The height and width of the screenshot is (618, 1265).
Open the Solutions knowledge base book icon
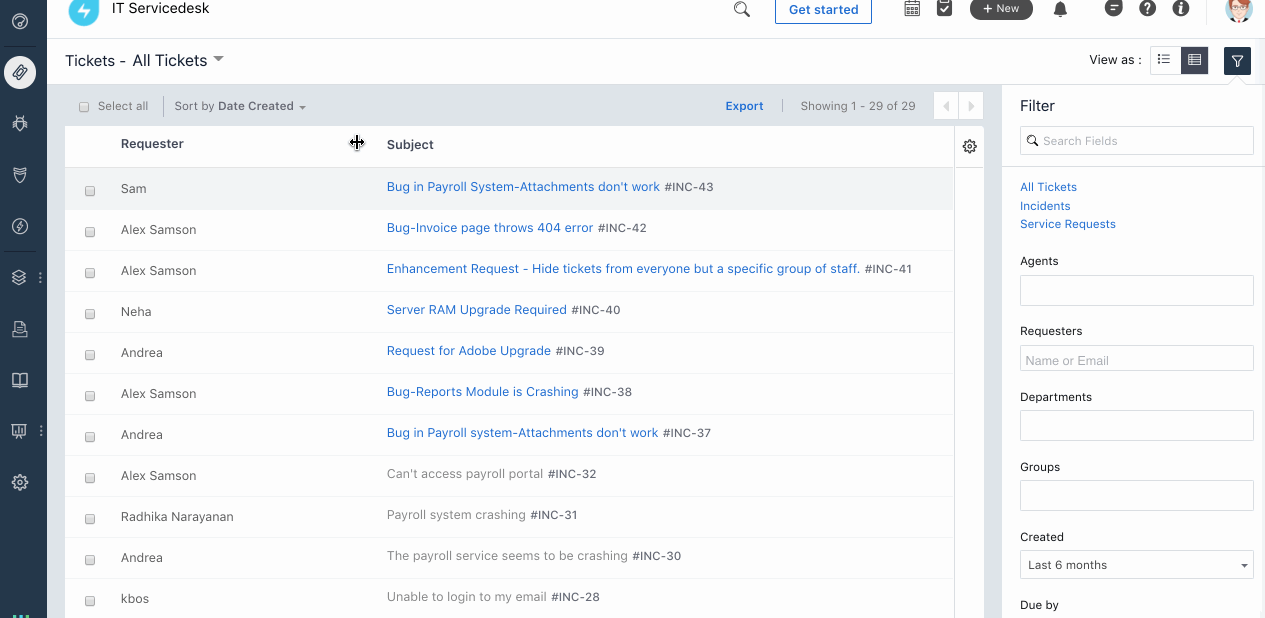tap(20, 379)
